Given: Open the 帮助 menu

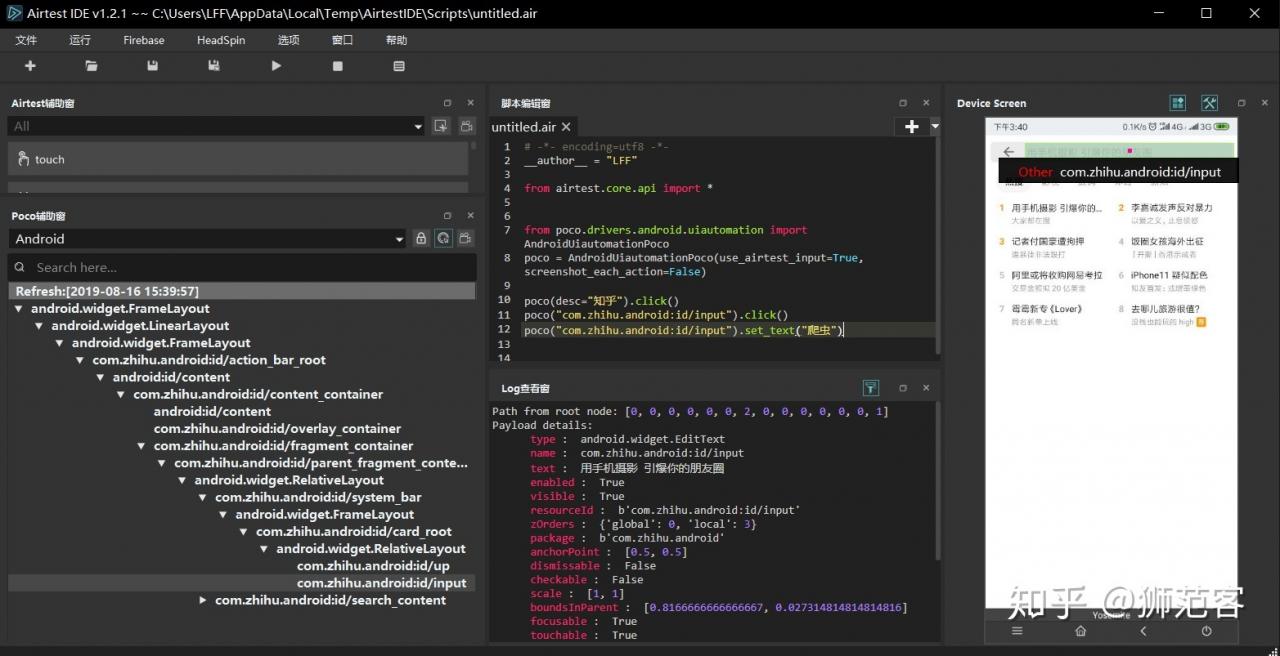Looking at the screenshot, I should (x=396, y=40).
